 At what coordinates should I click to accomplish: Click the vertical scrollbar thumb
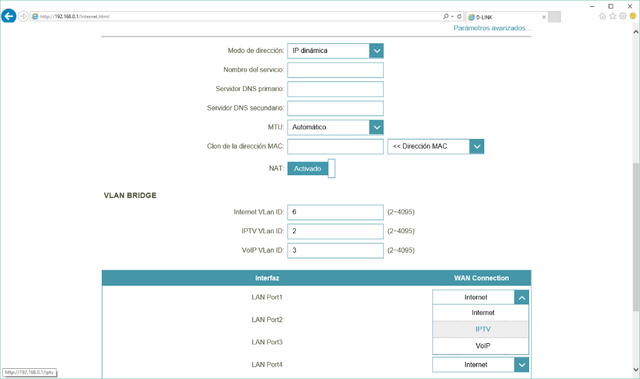click(636, 237)
